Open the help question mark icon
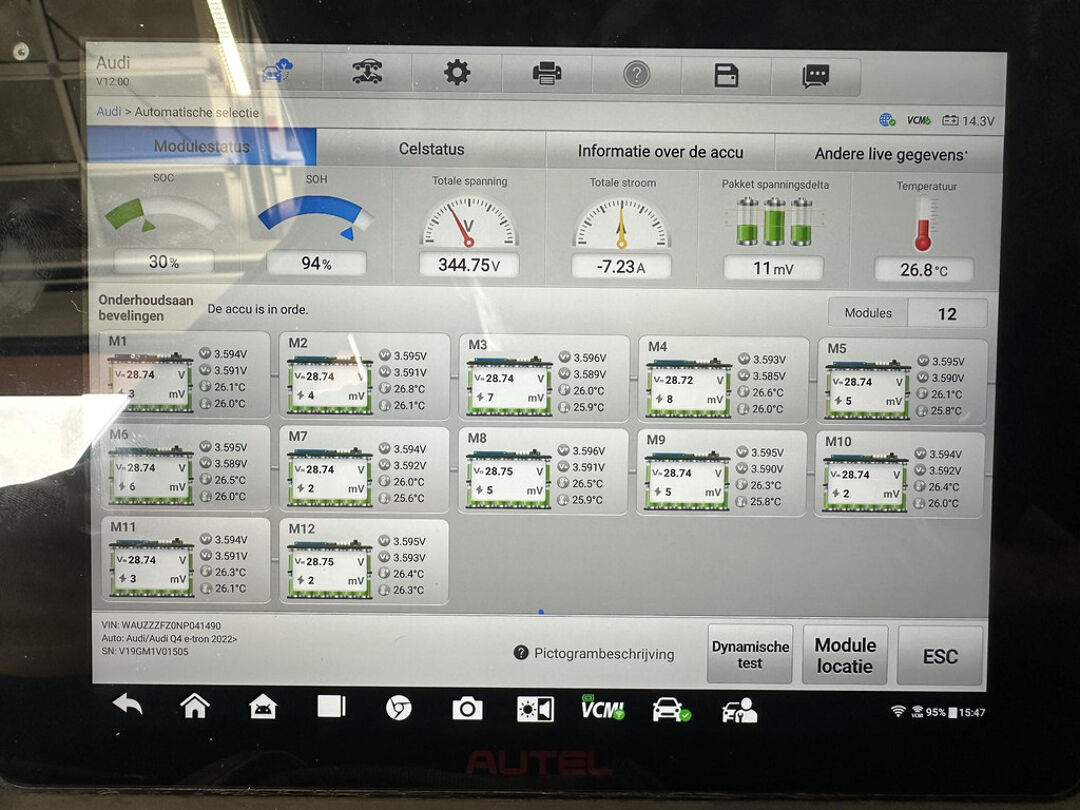The image size is (1080, 810). coord(636,74)
